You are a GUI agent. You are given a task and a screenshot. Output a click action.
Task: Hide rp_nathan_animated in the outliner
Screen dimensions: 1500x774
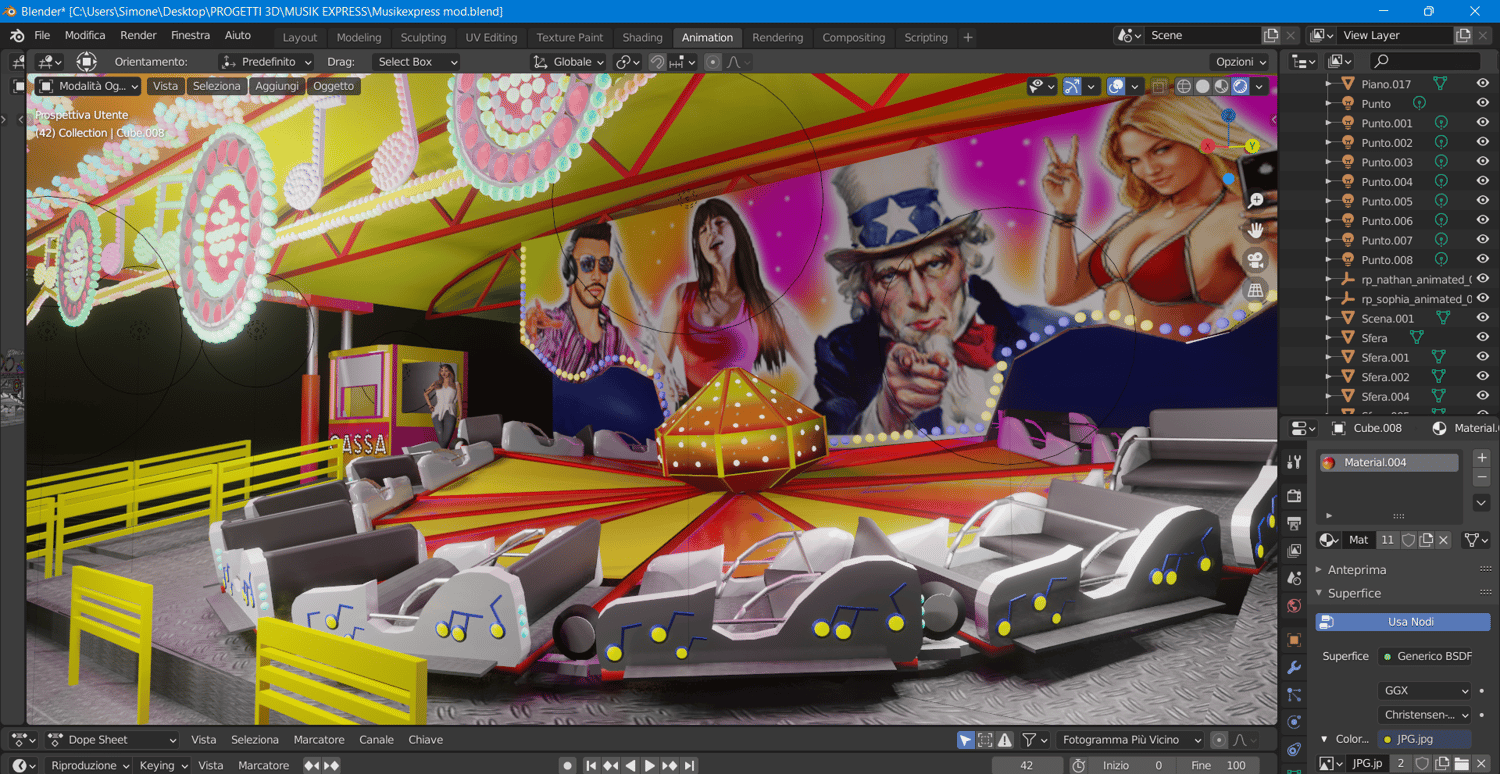[1483, 279]
